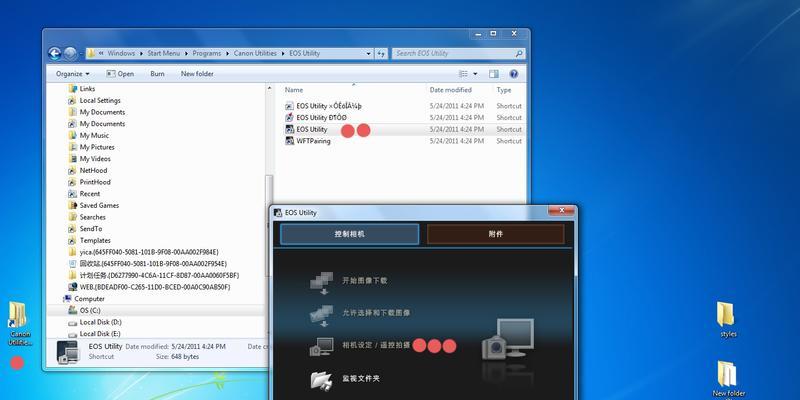The height and width of the screenshot is (400, 800).
Task: Expand the breadcrumb arrow after Canon Utilities
Action: (283, 53)
